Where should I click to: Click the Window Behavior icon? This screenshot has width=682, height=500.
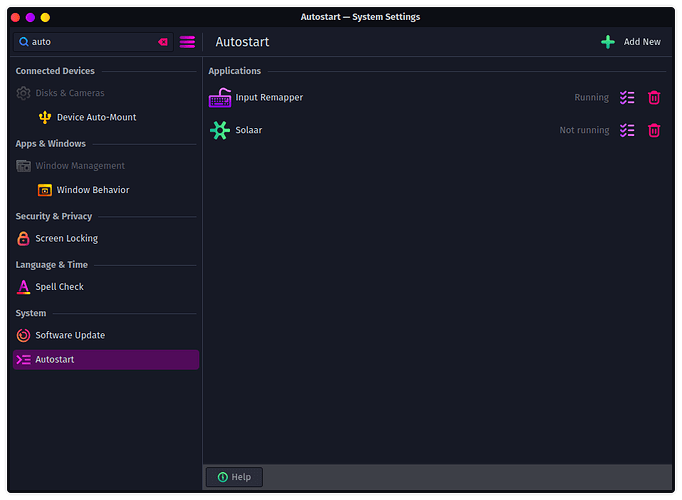(x=45, y=190)
